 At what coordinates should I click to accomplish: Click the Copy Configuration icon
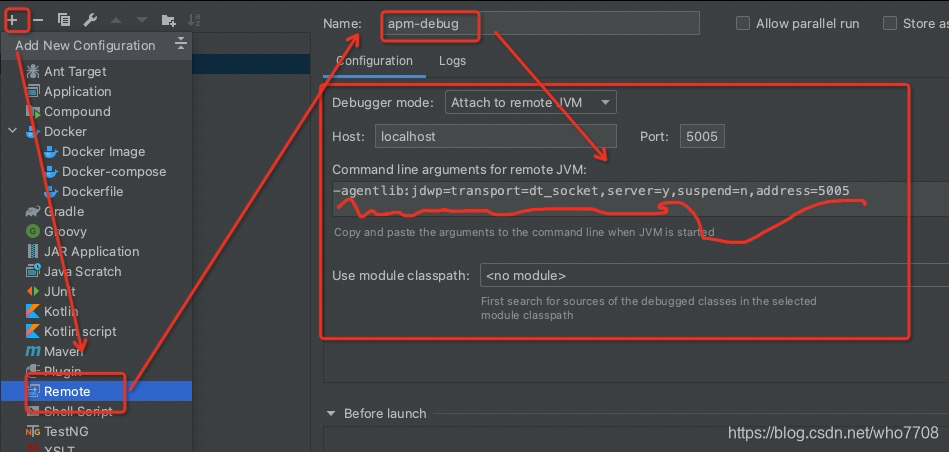[64, 20]
